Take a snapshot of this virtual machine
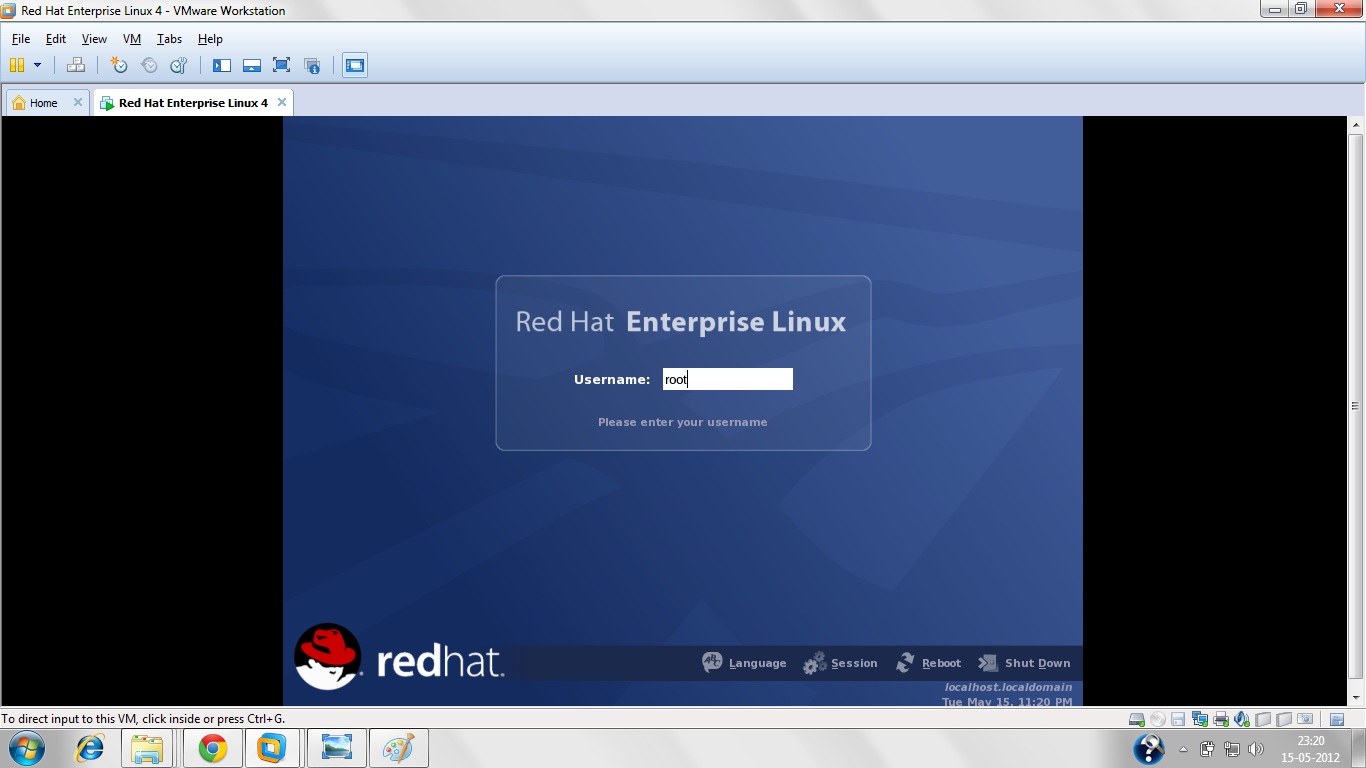1366x768 pixels. pyautogui.click(x=119, y=65)
